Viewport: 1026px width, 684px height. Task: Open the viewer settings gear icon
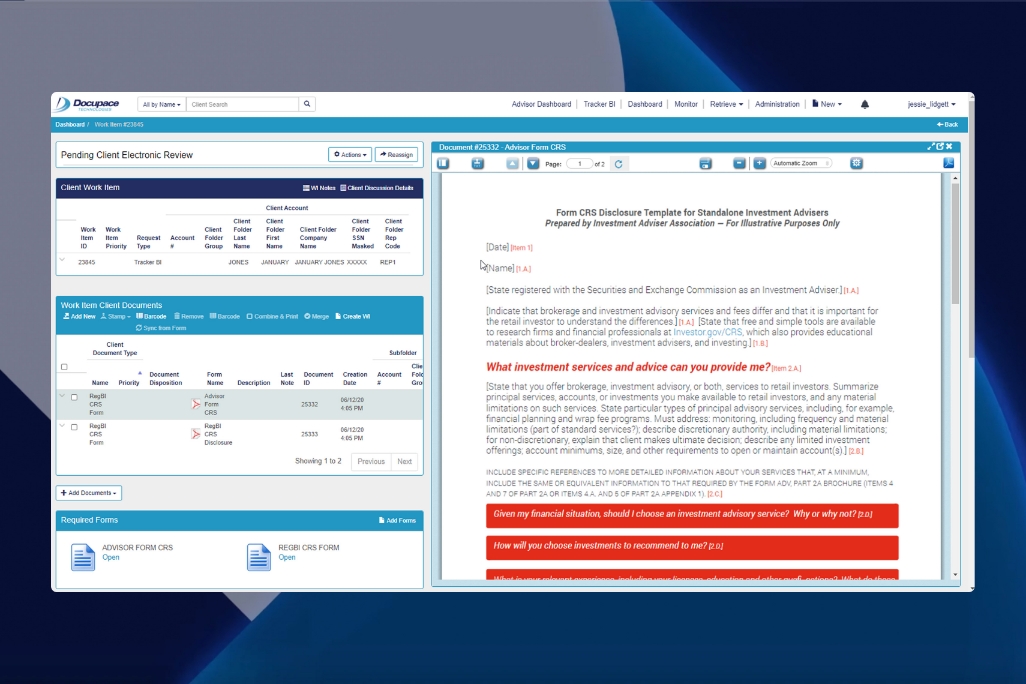coord(856,163)
